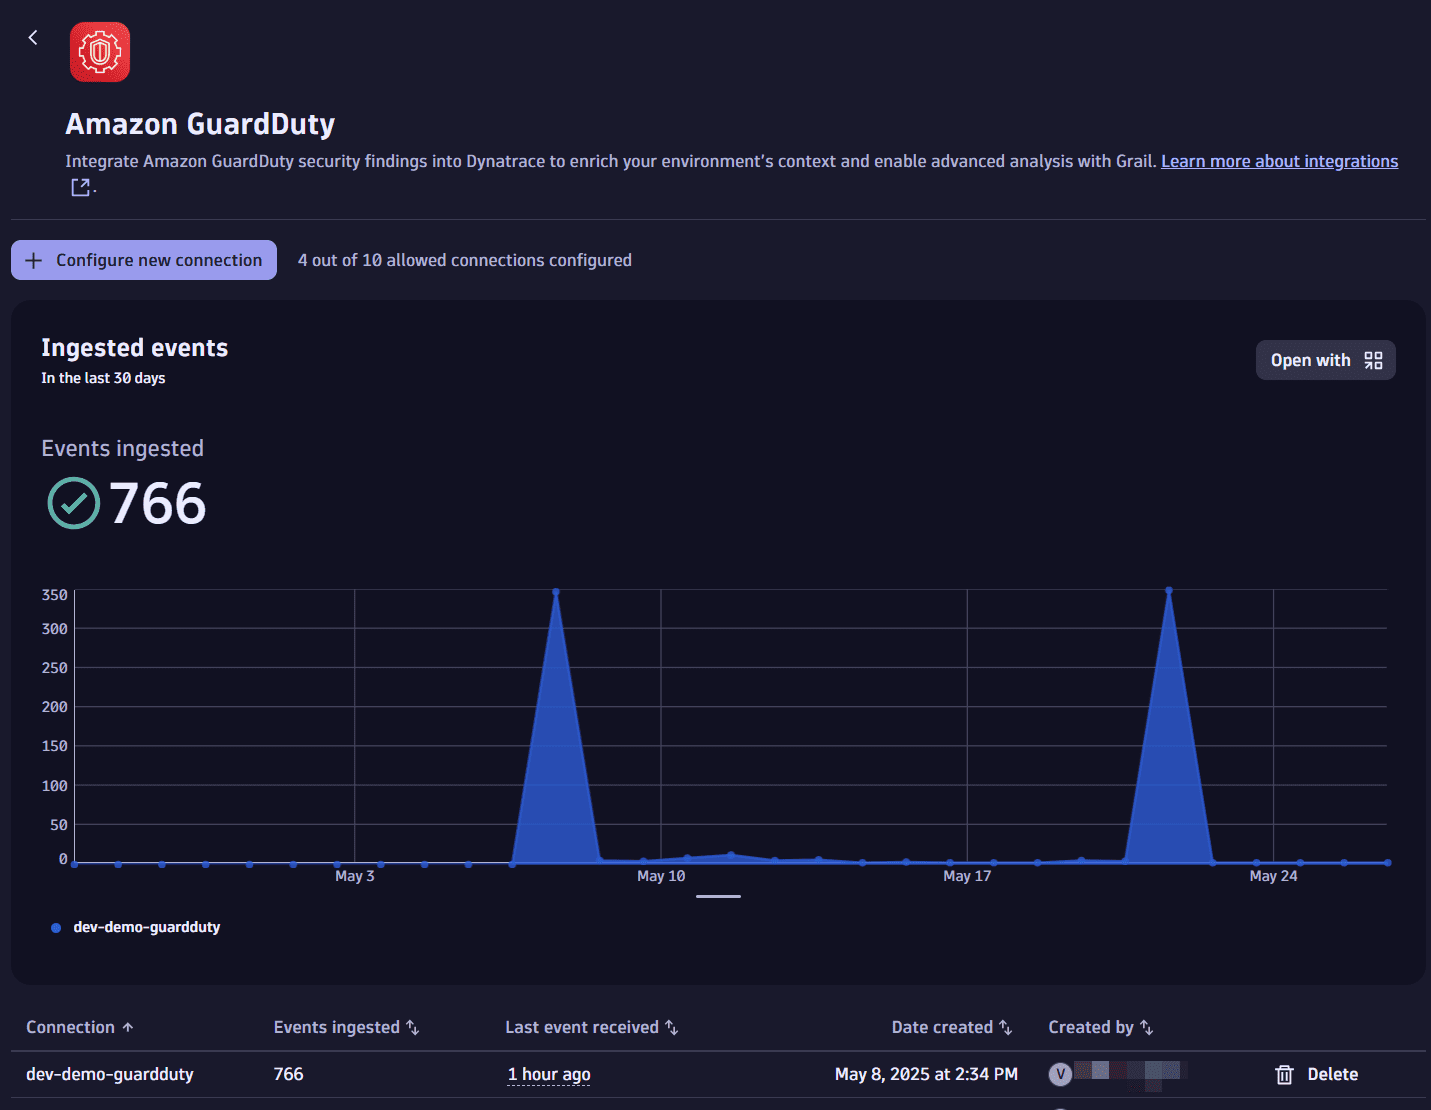Click chart resize handle below the graph

coord(718,896)
